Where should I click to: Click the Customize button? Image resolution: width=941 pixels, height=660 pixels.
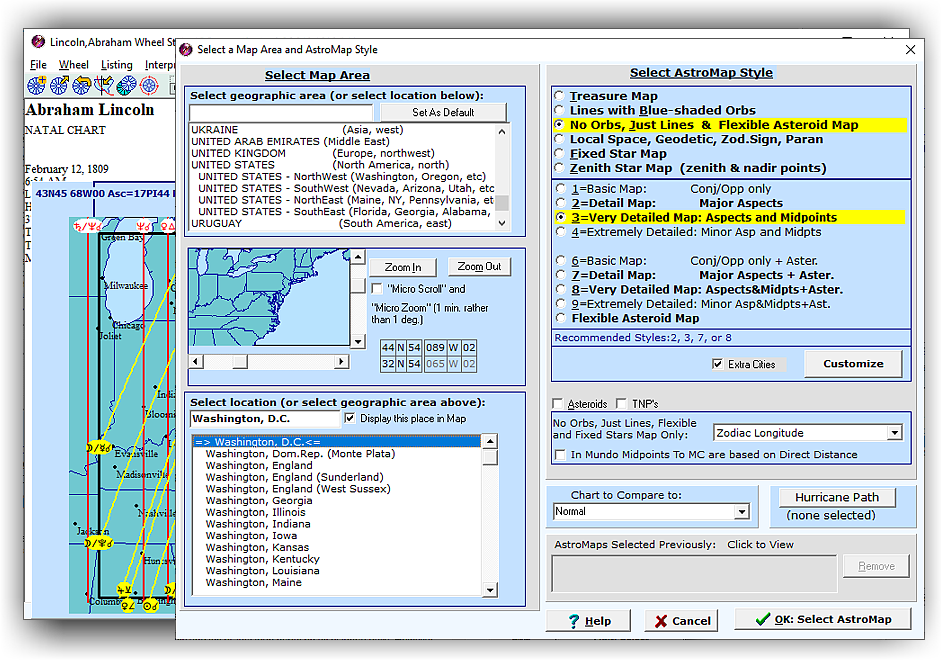[853, 364]
